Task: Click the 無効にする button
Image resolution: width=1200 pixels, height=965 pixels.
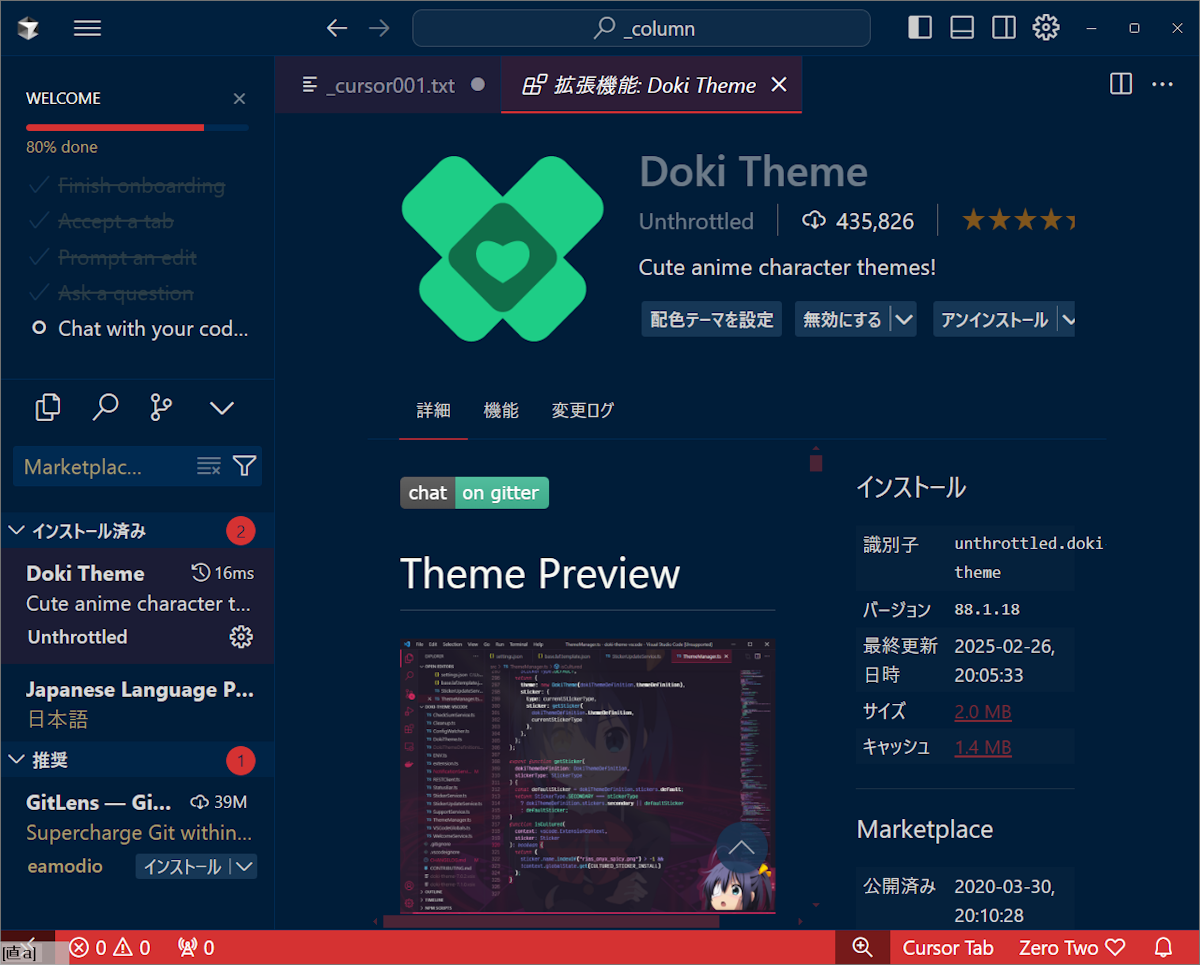Action: coord(842,319)
